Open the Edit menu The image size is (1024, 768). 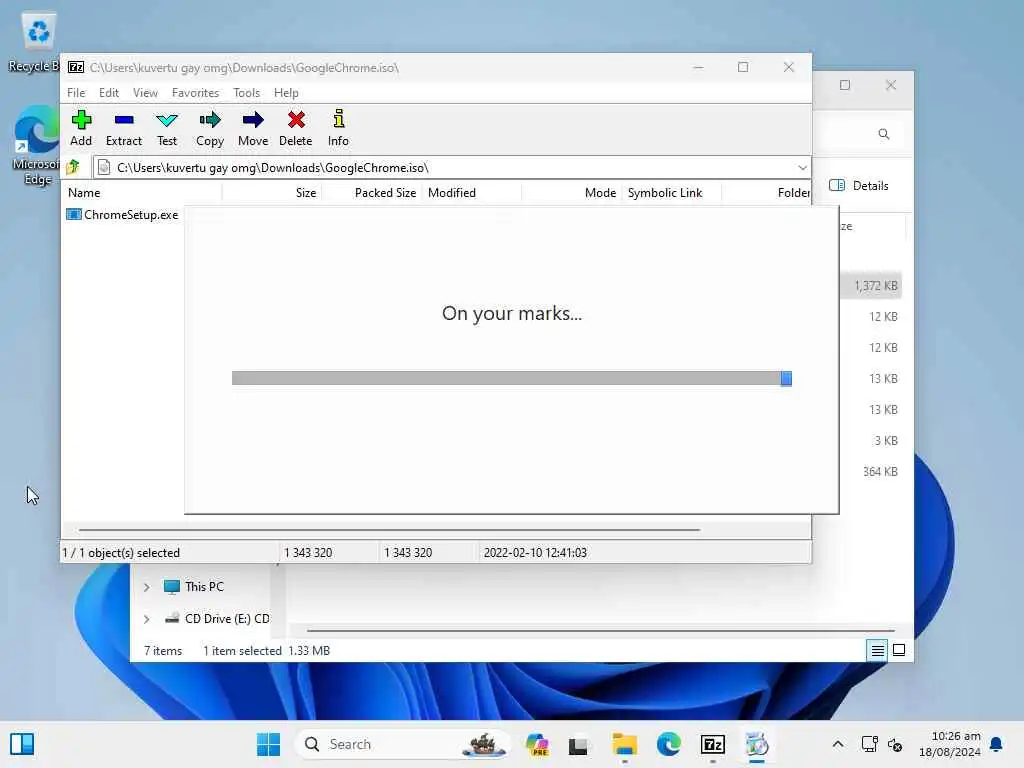click(x=108, y=93)
